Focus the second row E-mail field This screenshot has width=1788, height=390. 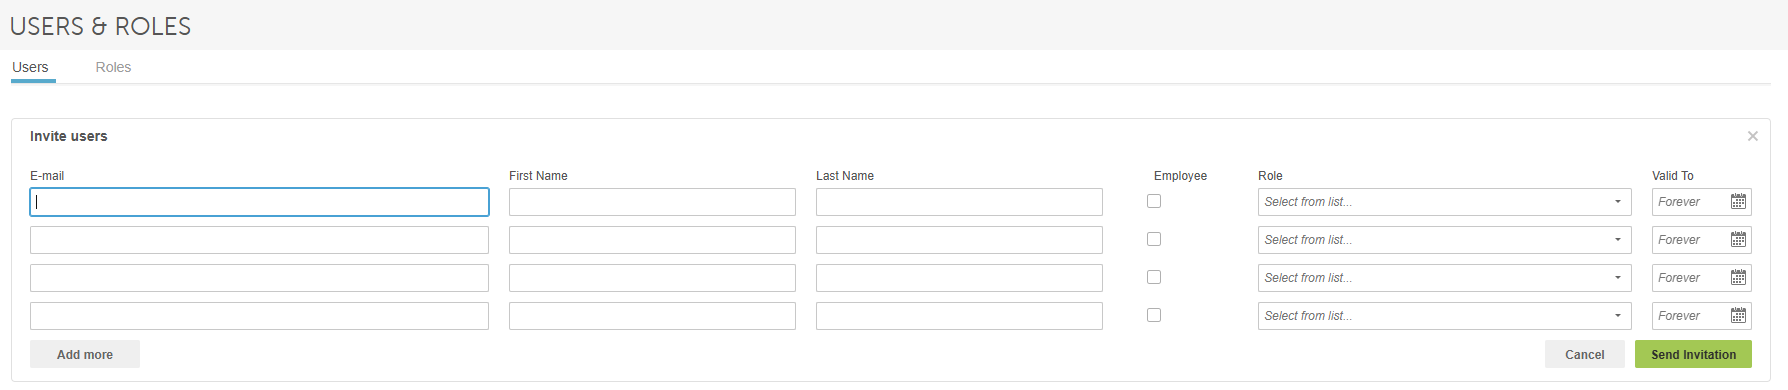pos(259,240)
